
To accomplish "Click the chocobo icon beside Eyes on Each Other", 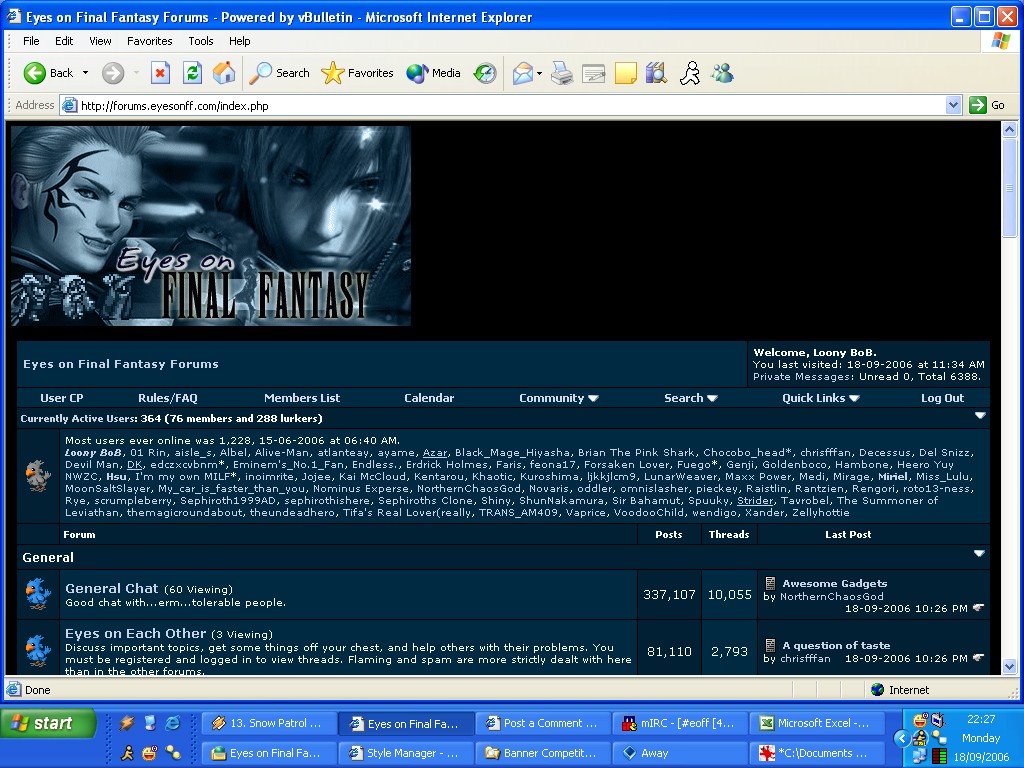I will click(x=38, y=650).
